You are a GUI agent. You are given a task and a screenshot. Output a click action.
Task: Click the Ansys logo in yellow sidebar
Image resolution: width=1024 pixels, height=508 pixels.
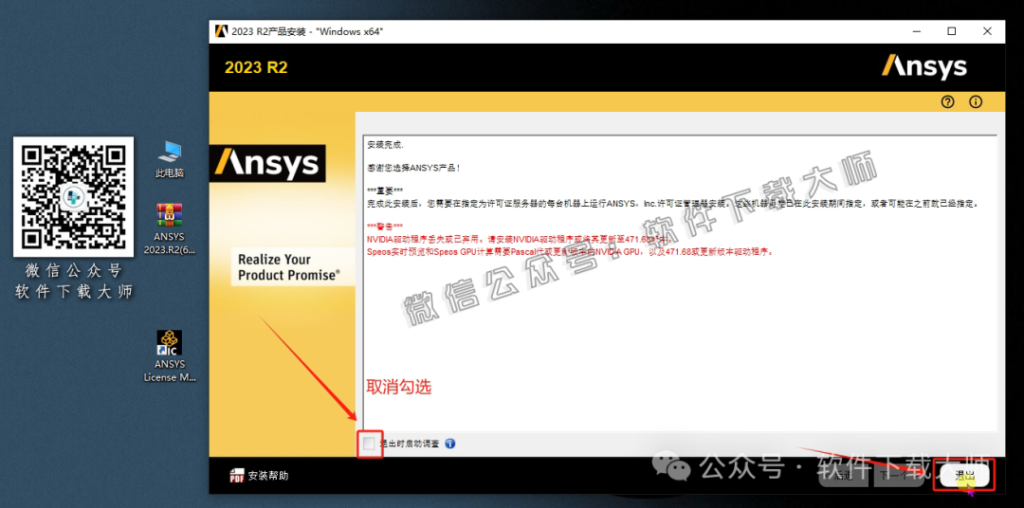tap(267, 163)
